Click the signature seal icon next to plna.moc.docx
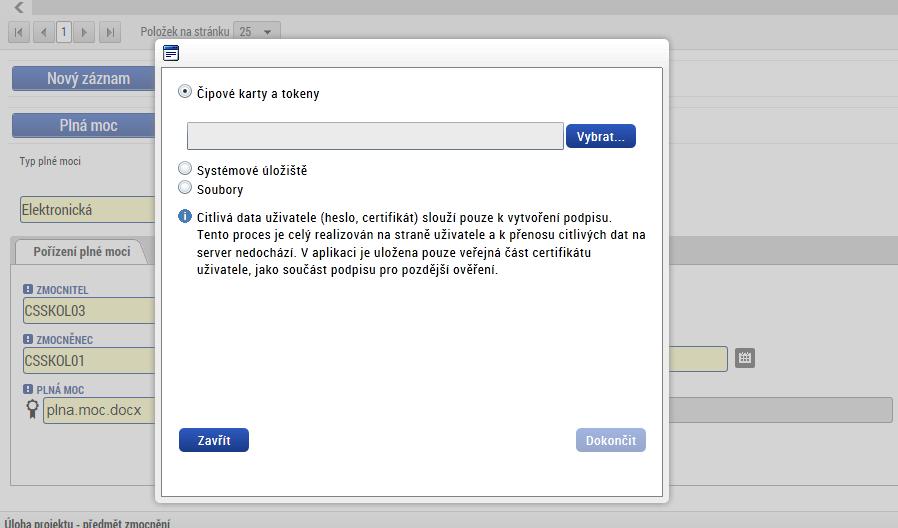The image size is (898, 528). click(x=32, y=409)
